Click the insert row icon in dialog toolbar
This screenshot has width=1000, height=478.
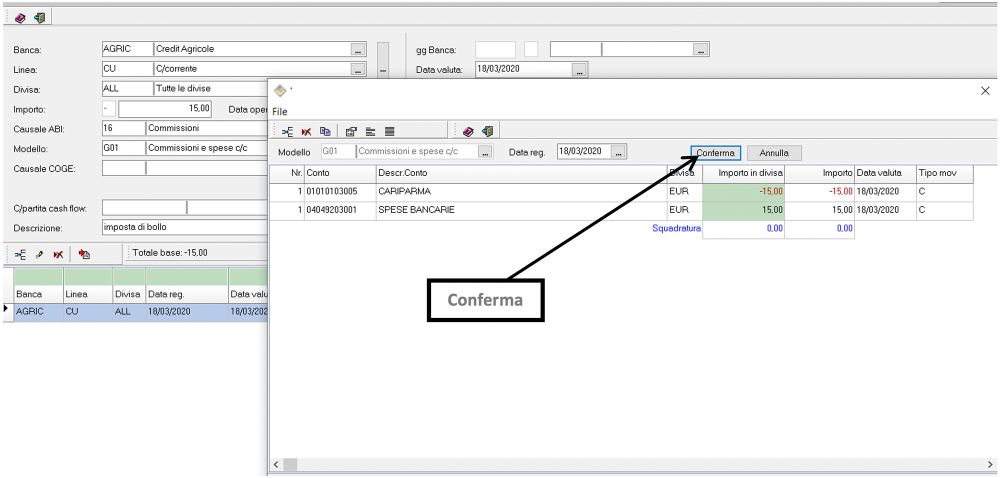[x=287, y=131]
